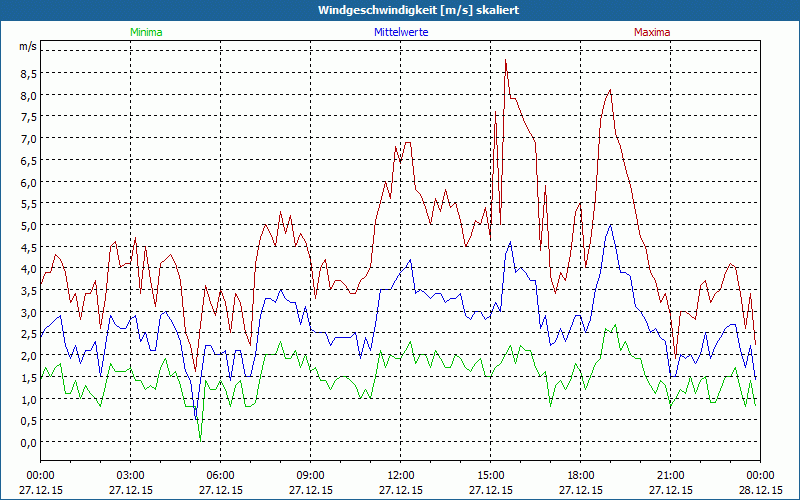Click the 8,5 y-axis value

pyautogui.click(x=29, y=74)
